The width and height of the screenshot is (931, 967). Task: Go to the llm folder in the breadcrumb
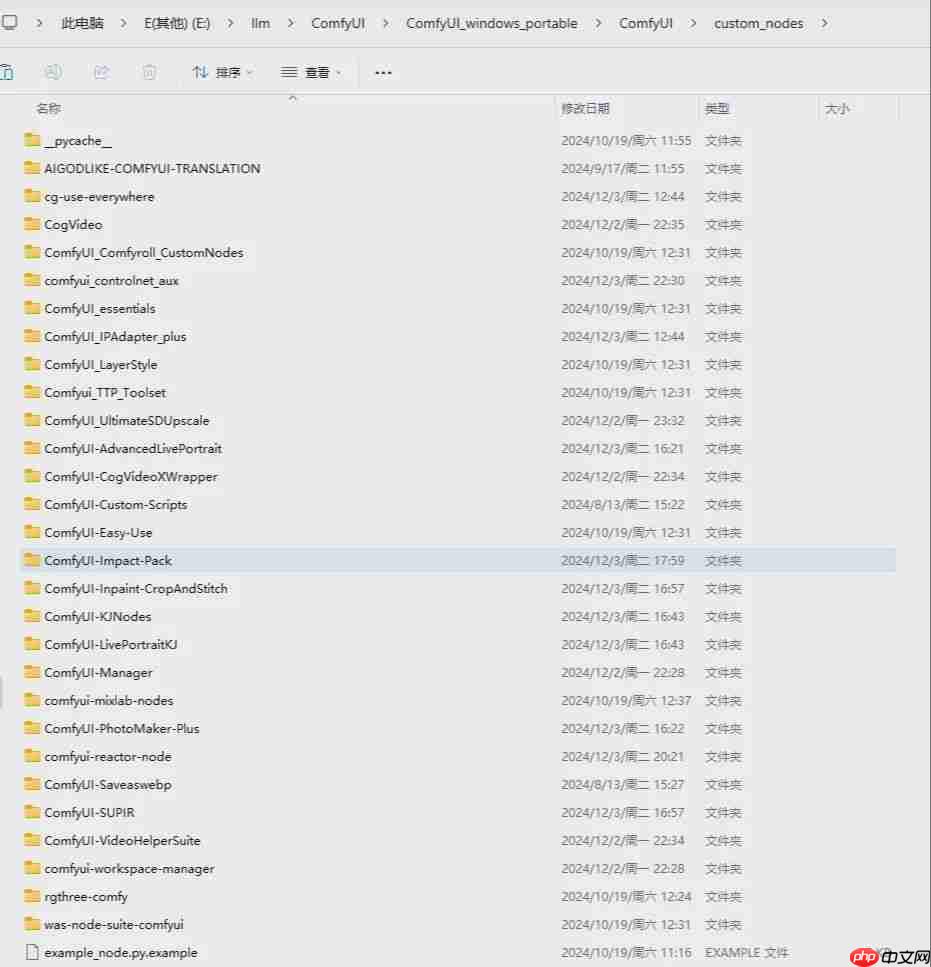click(260, 23)
